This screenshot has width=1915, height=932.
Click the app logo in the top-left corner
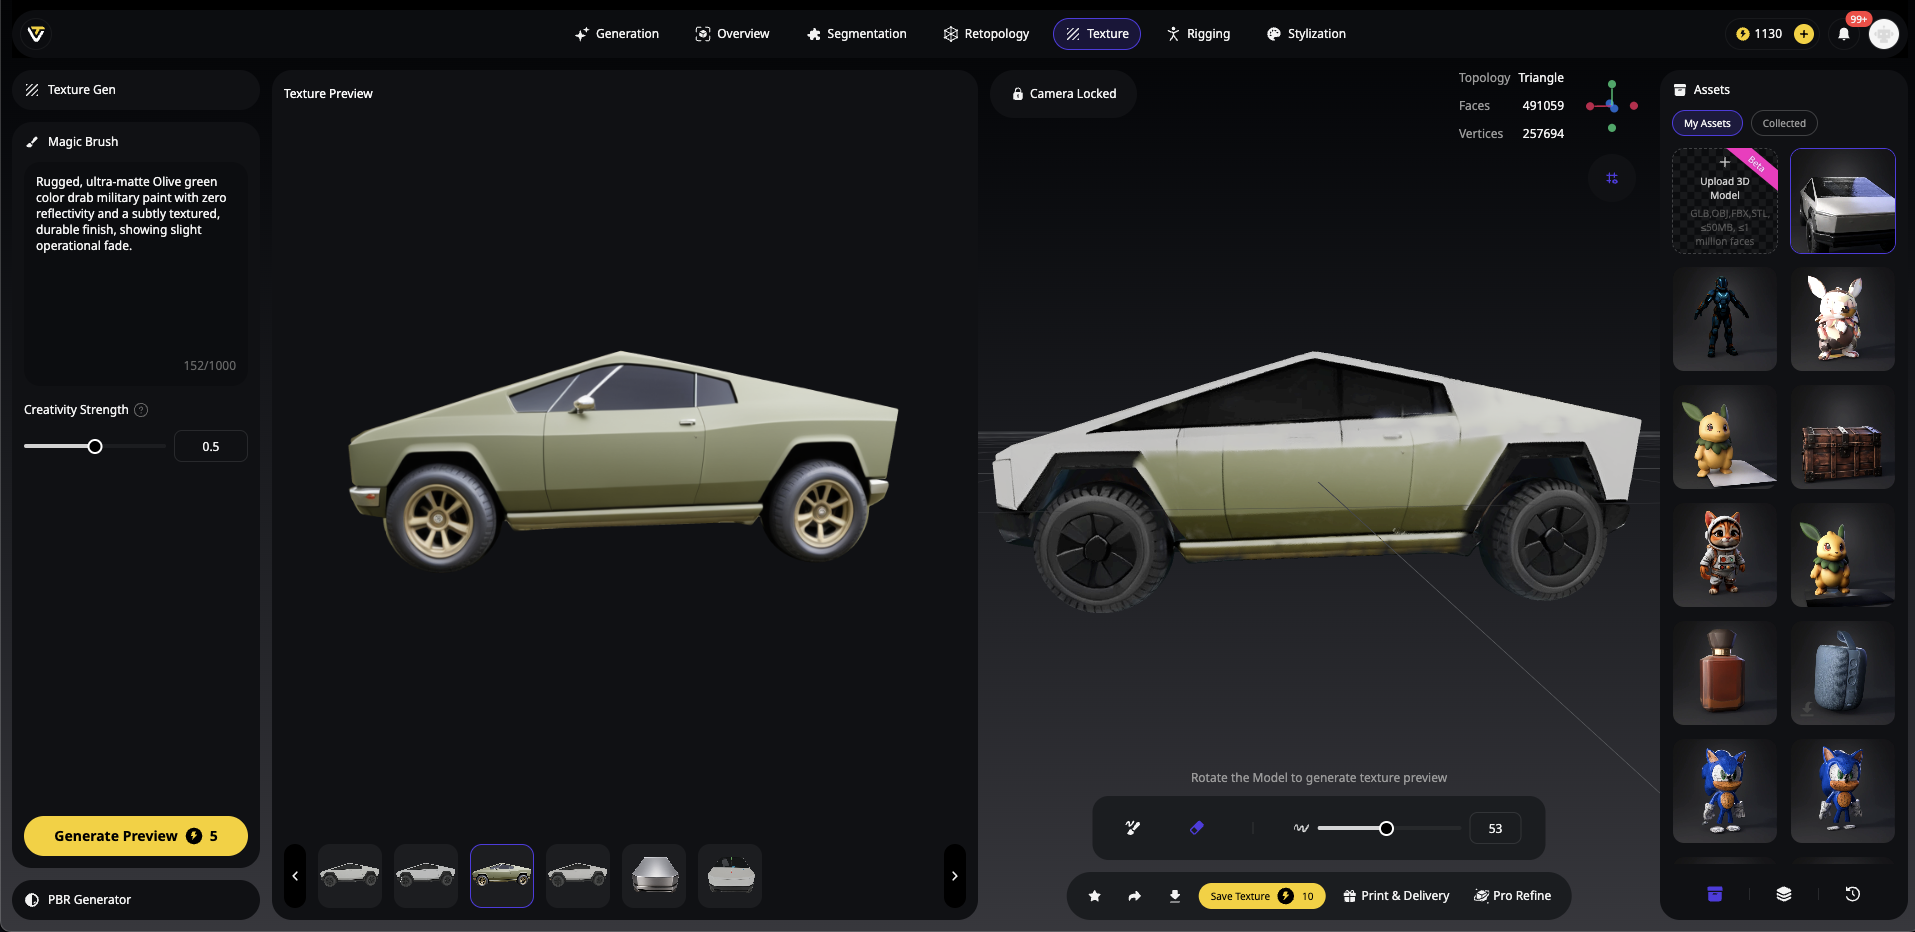(36, 34)
